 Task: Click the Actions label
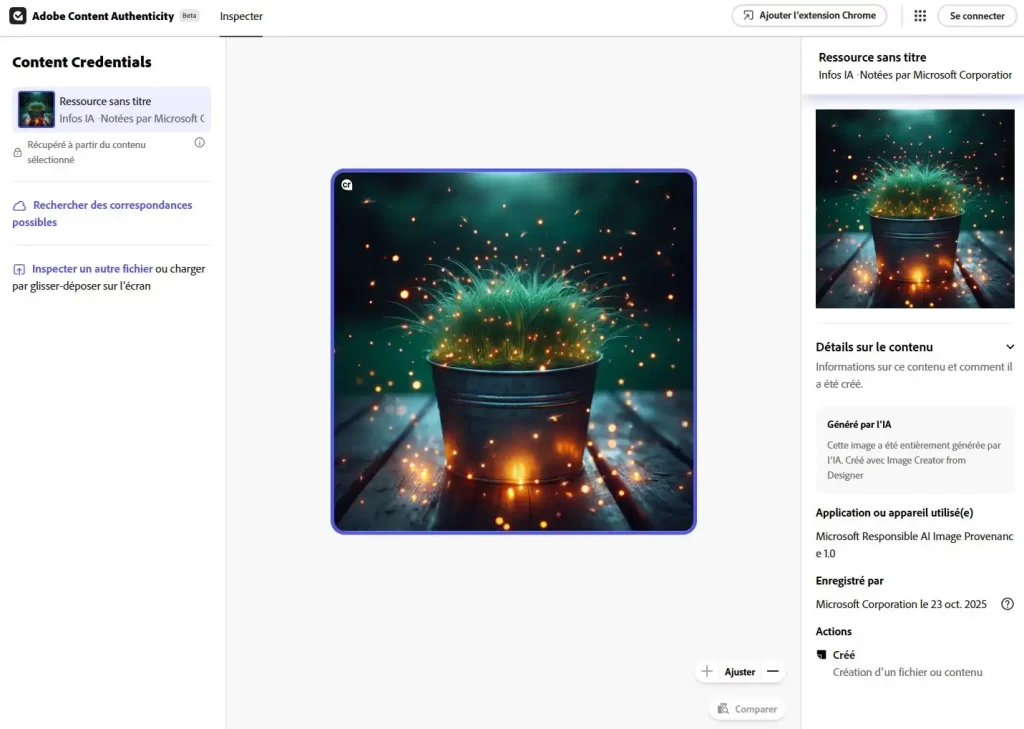(833, 632)
